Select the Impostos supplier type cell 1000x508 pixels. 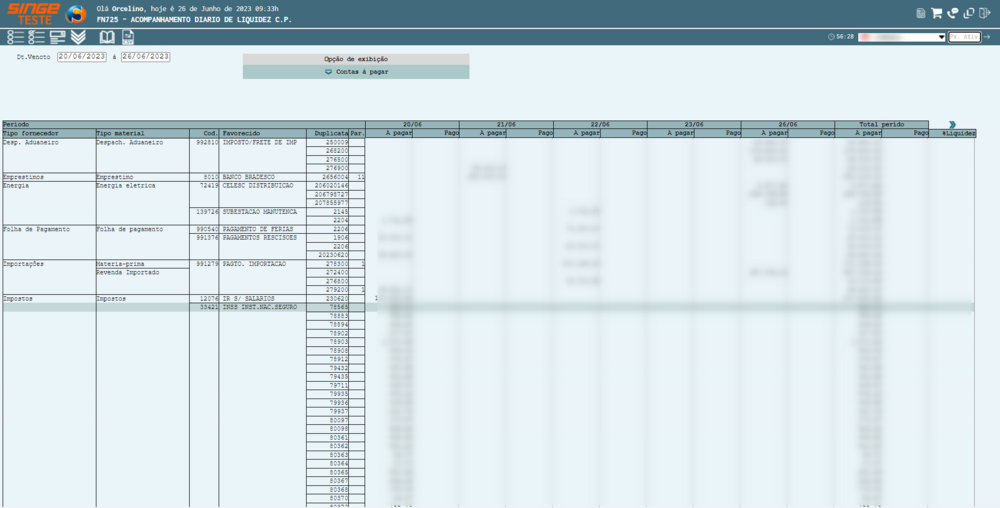[x=49, y=298]
